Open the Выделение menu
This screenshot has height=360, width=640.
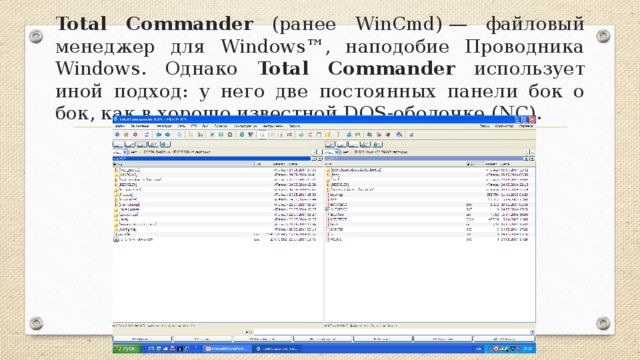point(140,126)
